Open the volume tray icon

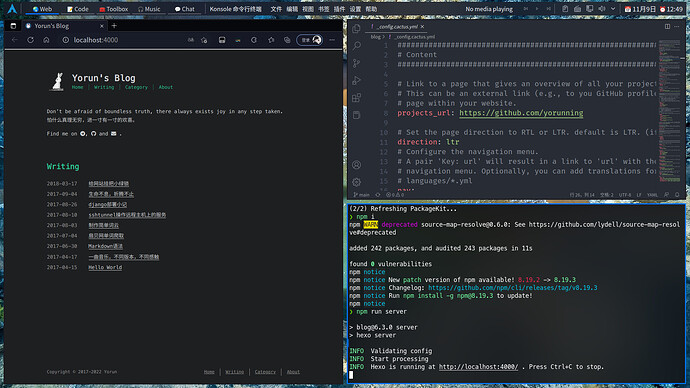pos(602,9)
